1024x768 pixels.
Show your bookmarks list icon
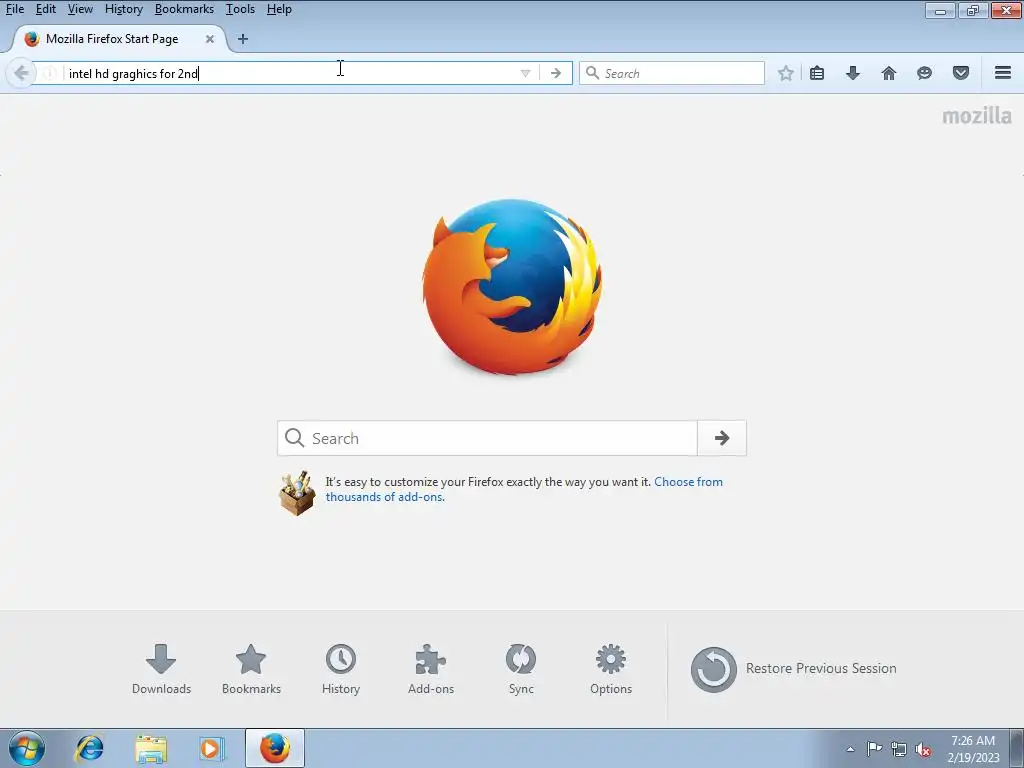pos(817,73)
